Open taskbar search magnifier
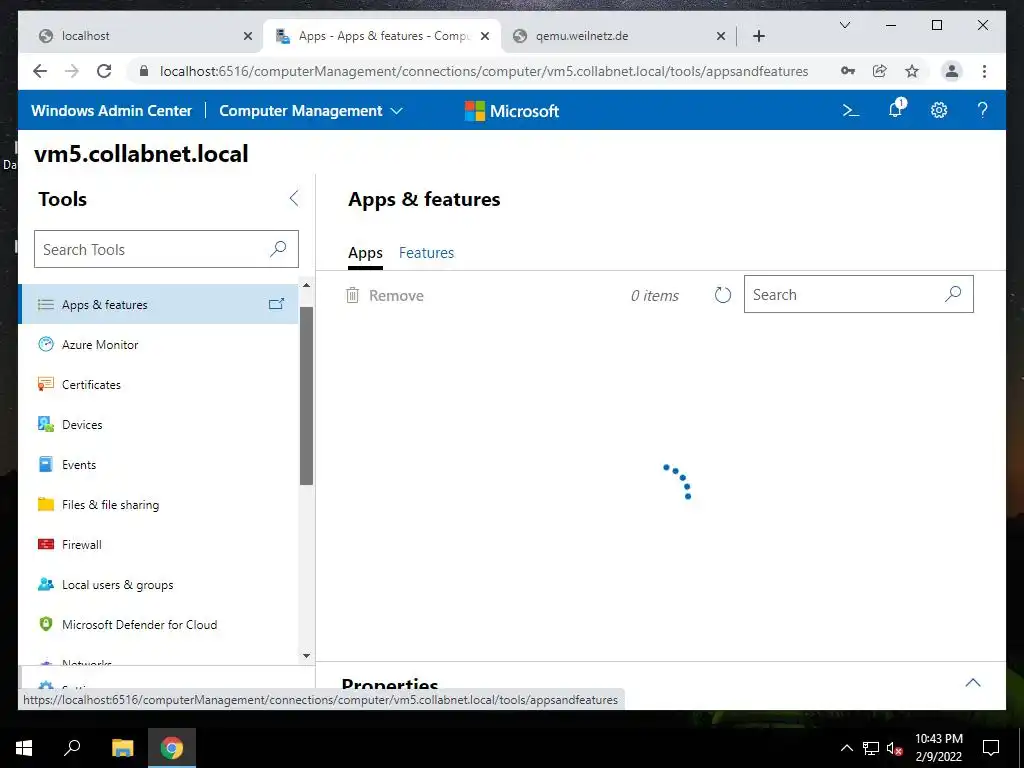The height and width of the screenshot is (768, 1024). (72, 748)
